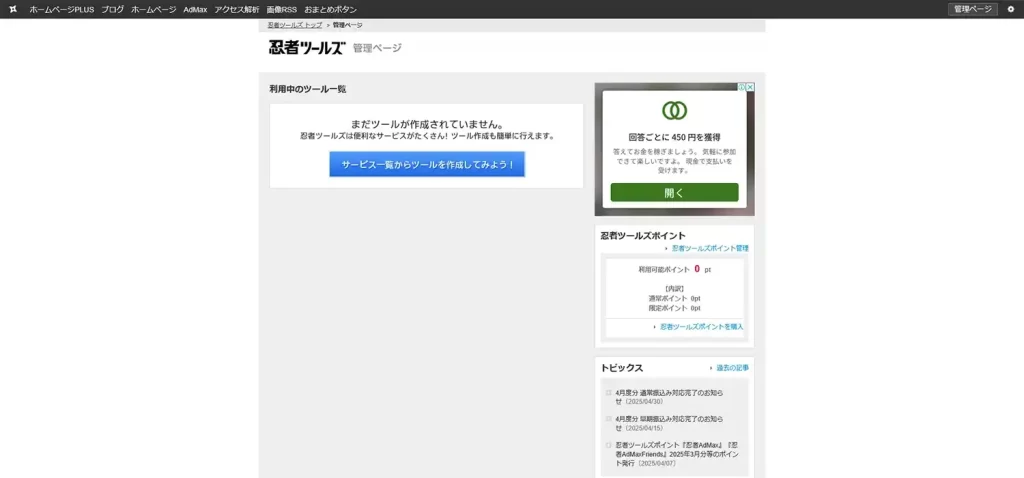Open the settings gear icon
The width and height of the screenshot is (1024, 478).
coord(1010,9)
